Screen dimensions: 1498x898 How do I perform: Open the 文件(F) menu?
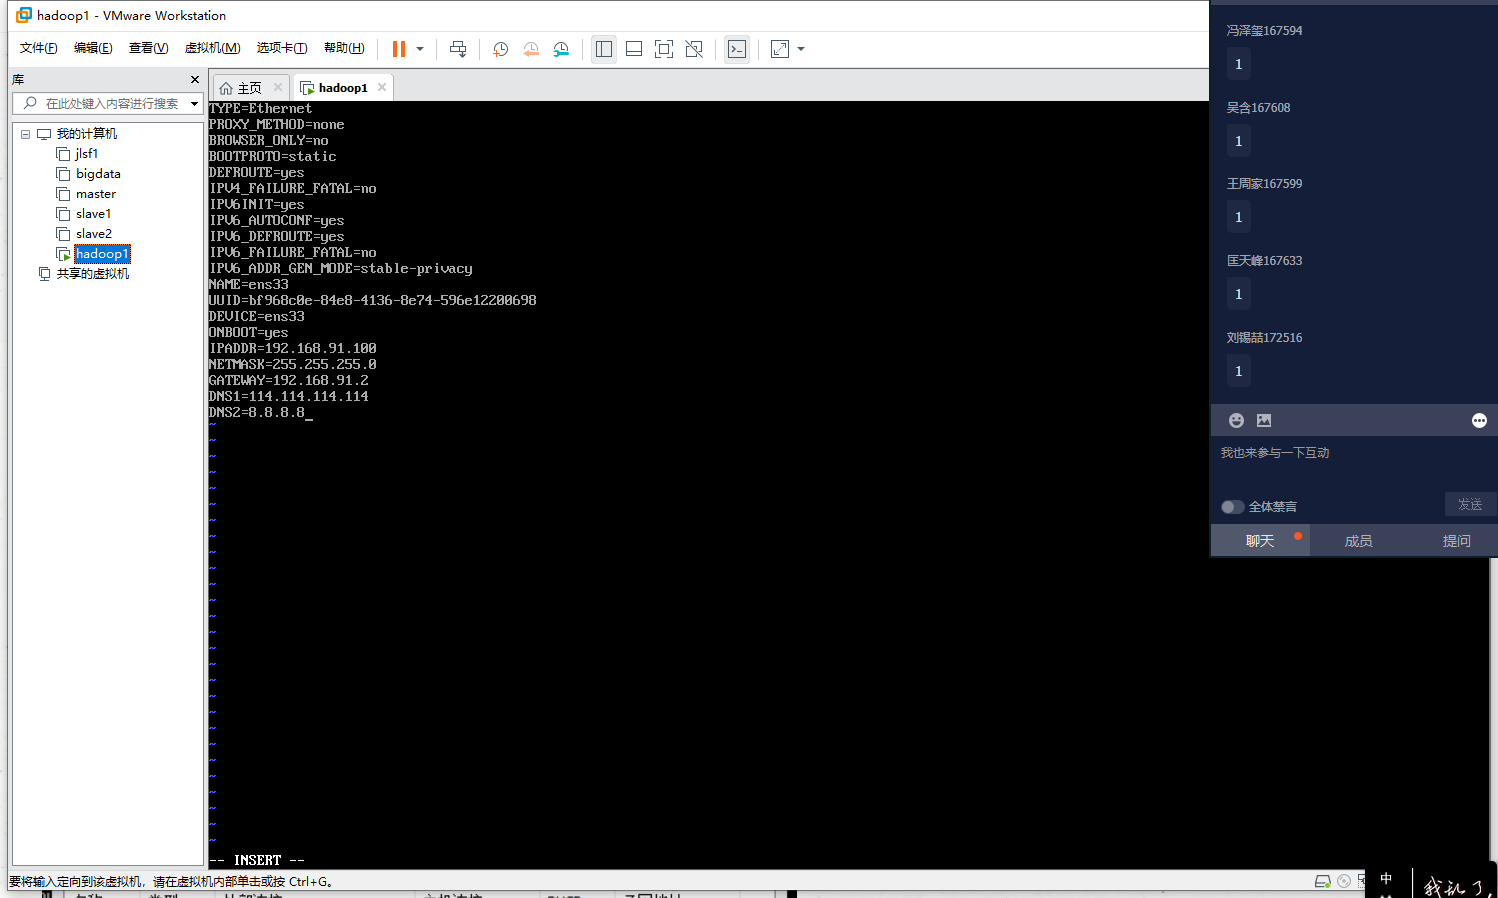(39, 48)
